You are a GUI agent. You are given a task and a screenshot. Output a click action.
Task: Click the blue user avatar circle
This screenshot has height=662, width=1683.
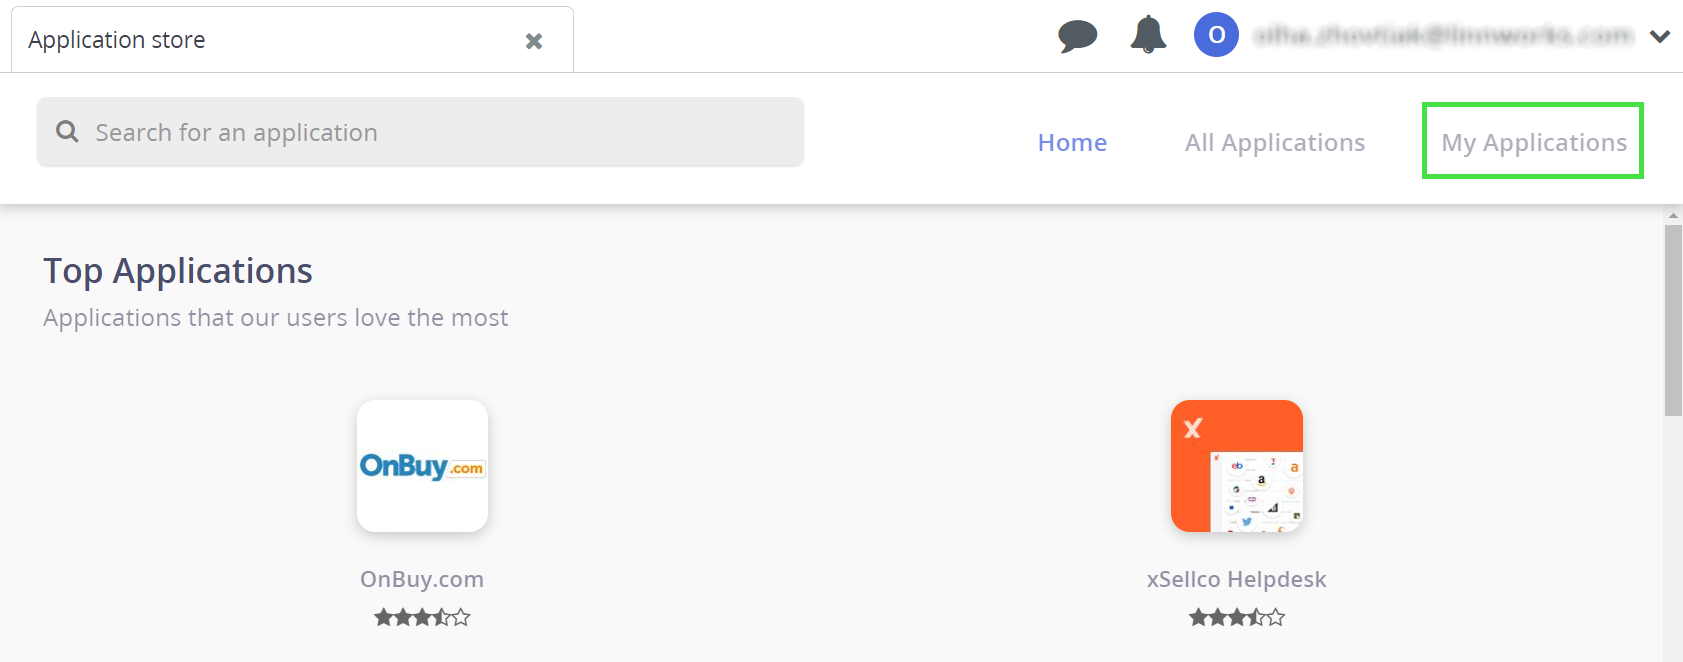point(1216,35)
